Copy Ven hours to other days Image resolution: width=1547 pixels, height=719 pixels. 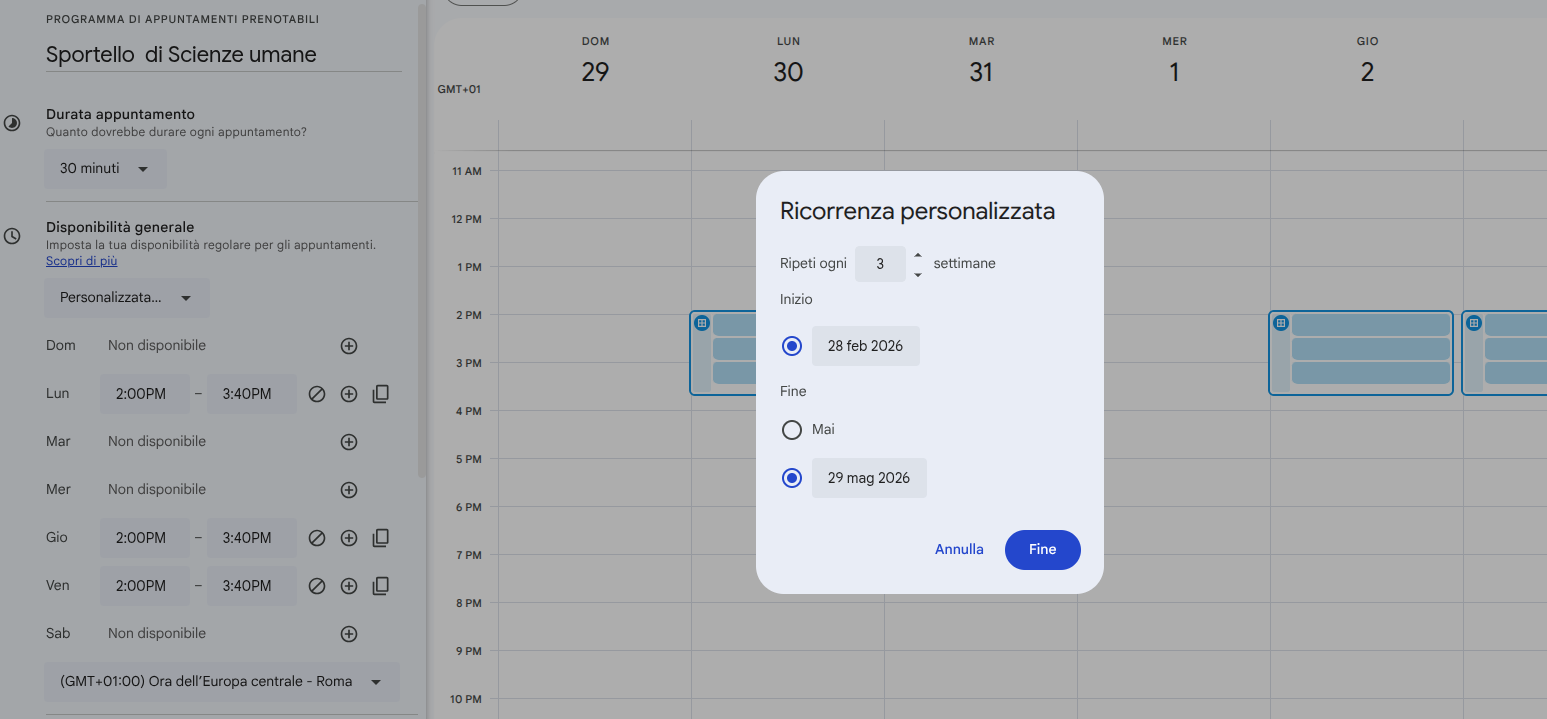[380, 586]
